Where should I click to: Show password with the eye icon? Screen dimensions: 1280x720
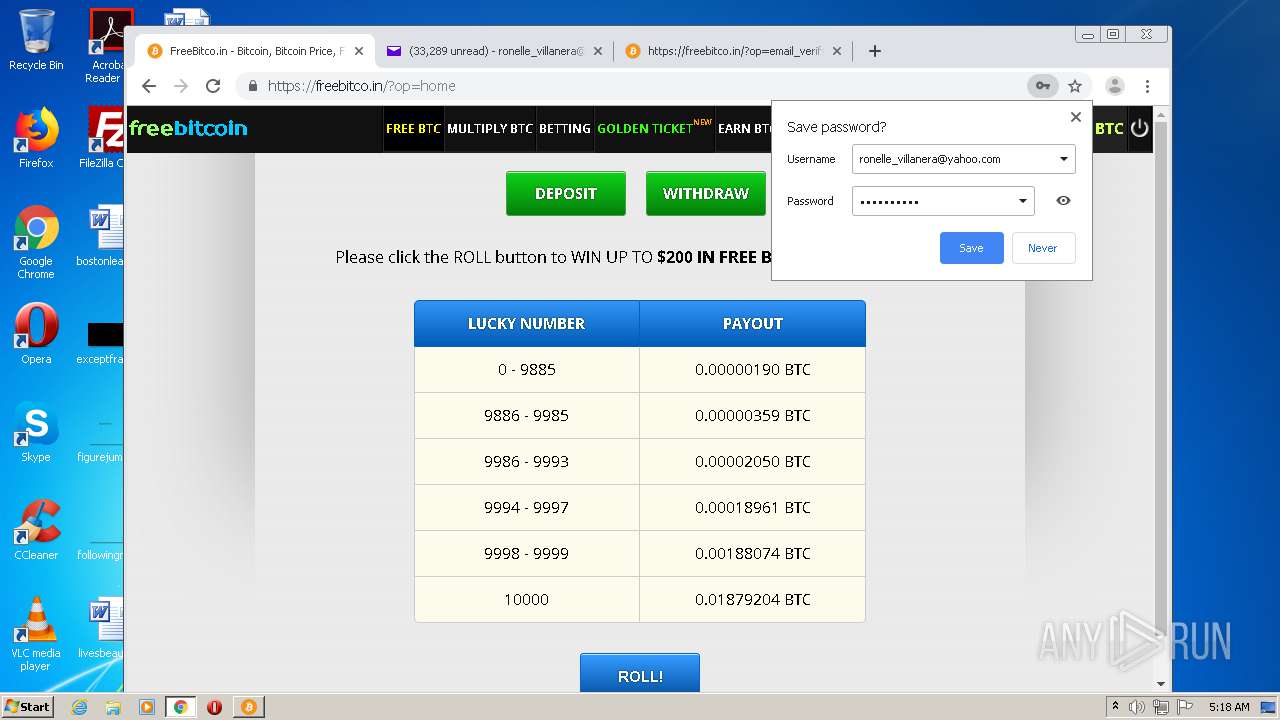(x=1063, y=201)
